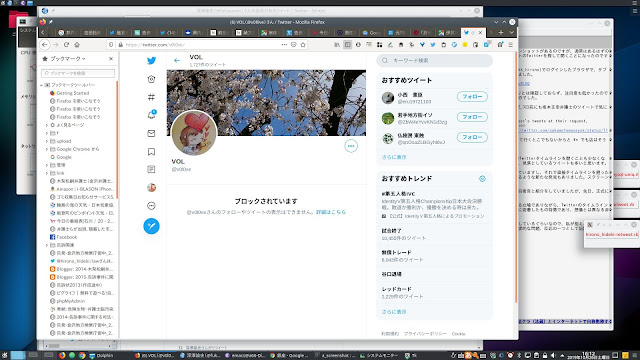Open the ブックマーク sidebar switcher dropdown
The image size is (640, 360).
(64, 59)
